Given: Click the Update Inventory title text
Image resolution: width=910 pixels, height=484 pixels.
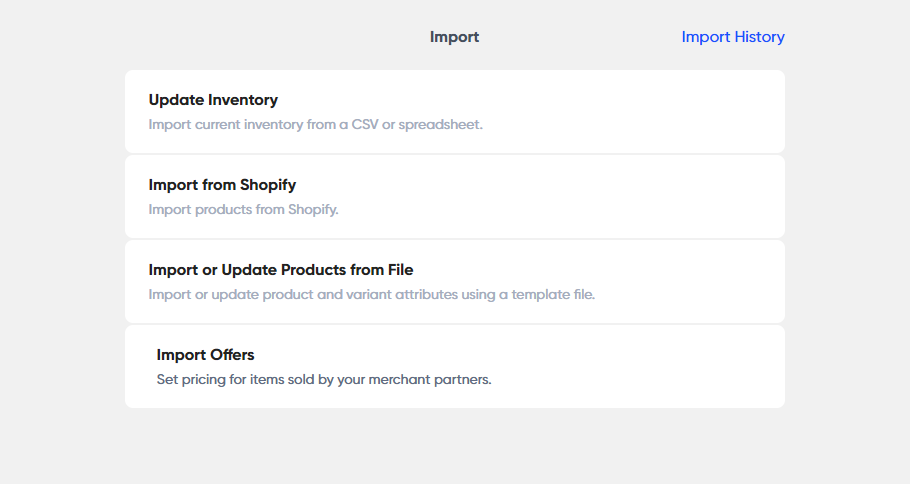Looking at the screenshot, I should (213, 100).
